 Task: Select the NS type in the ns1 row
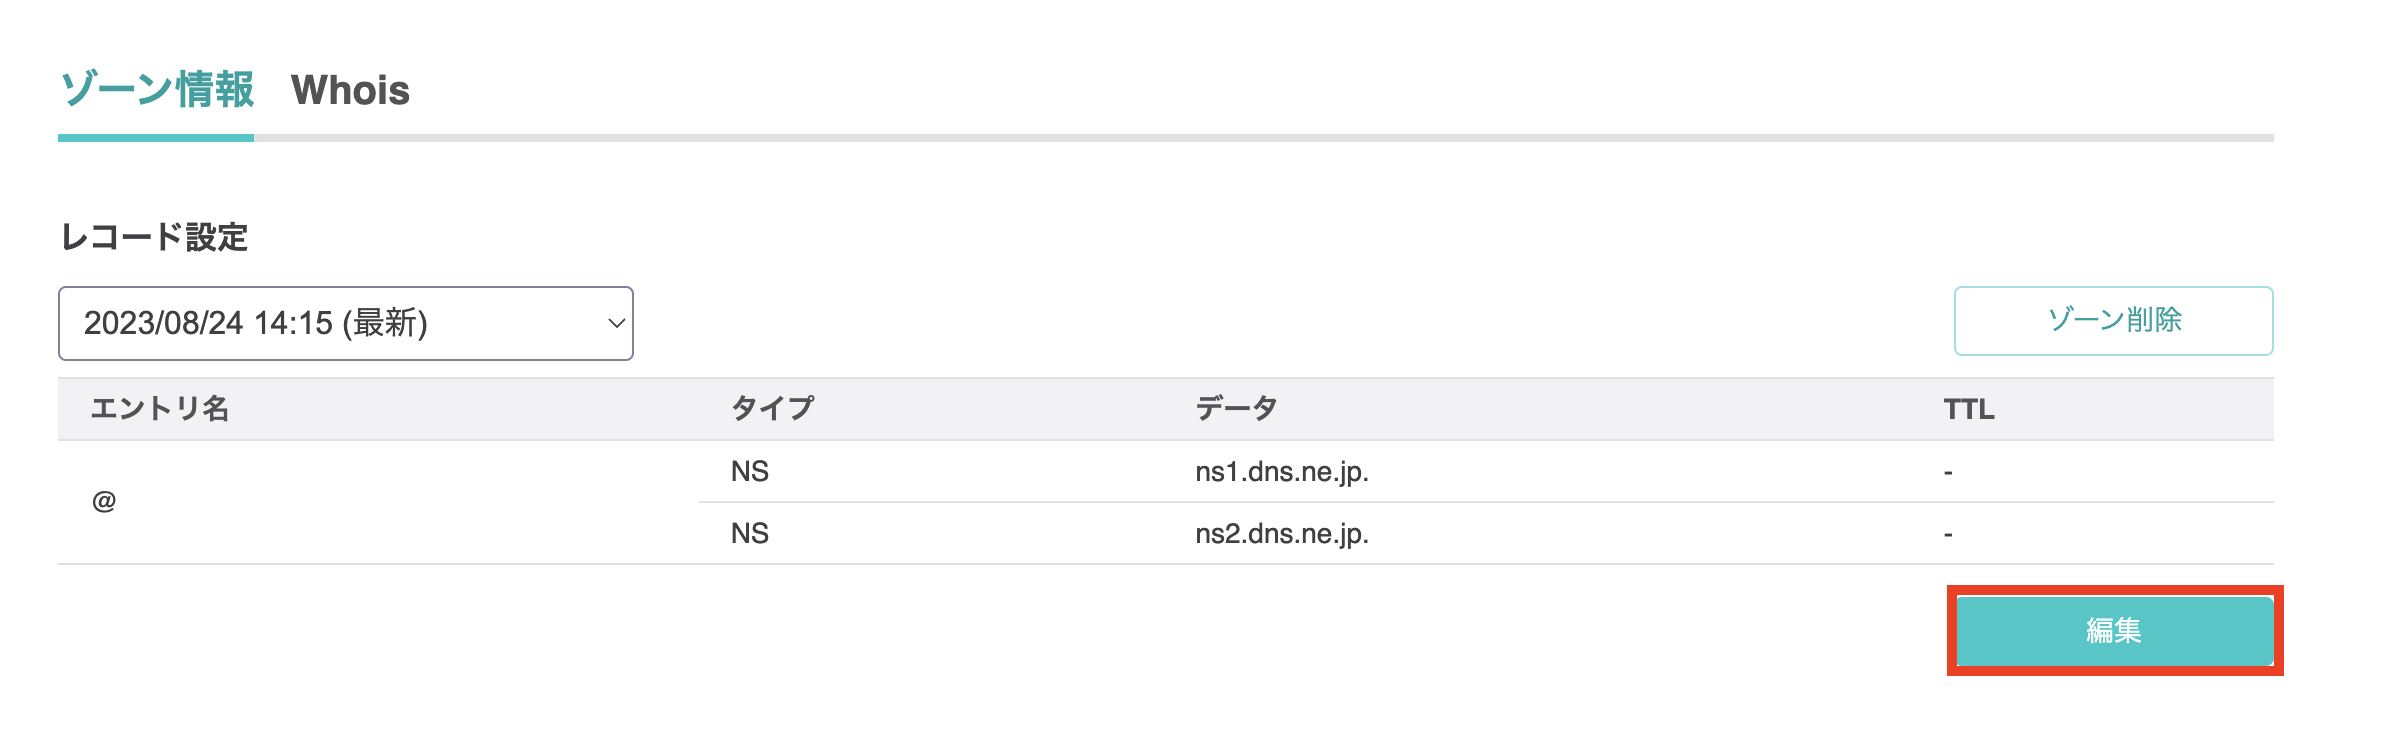coord(750,472)
